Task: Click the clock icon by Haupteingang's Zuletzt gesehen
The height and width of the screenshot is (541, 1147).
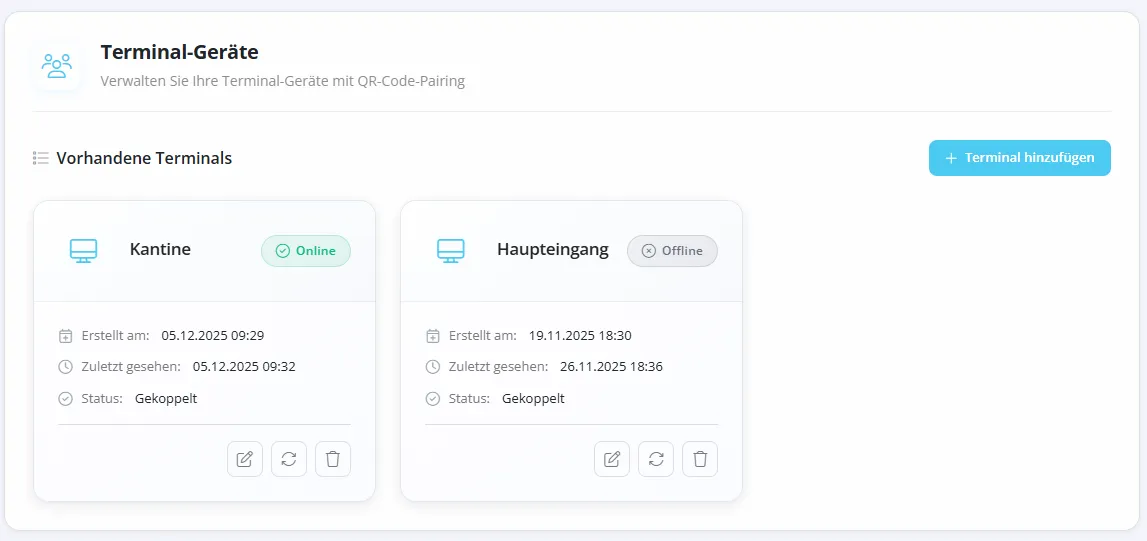Action: coord(433,367)
